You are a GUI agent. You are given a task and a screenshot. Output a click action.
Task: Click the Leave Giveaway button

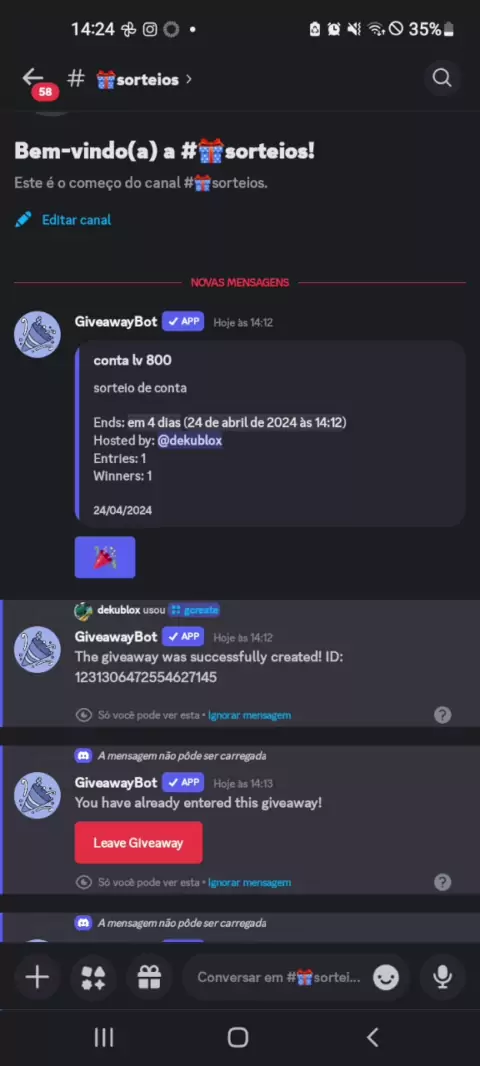point(139,843)
